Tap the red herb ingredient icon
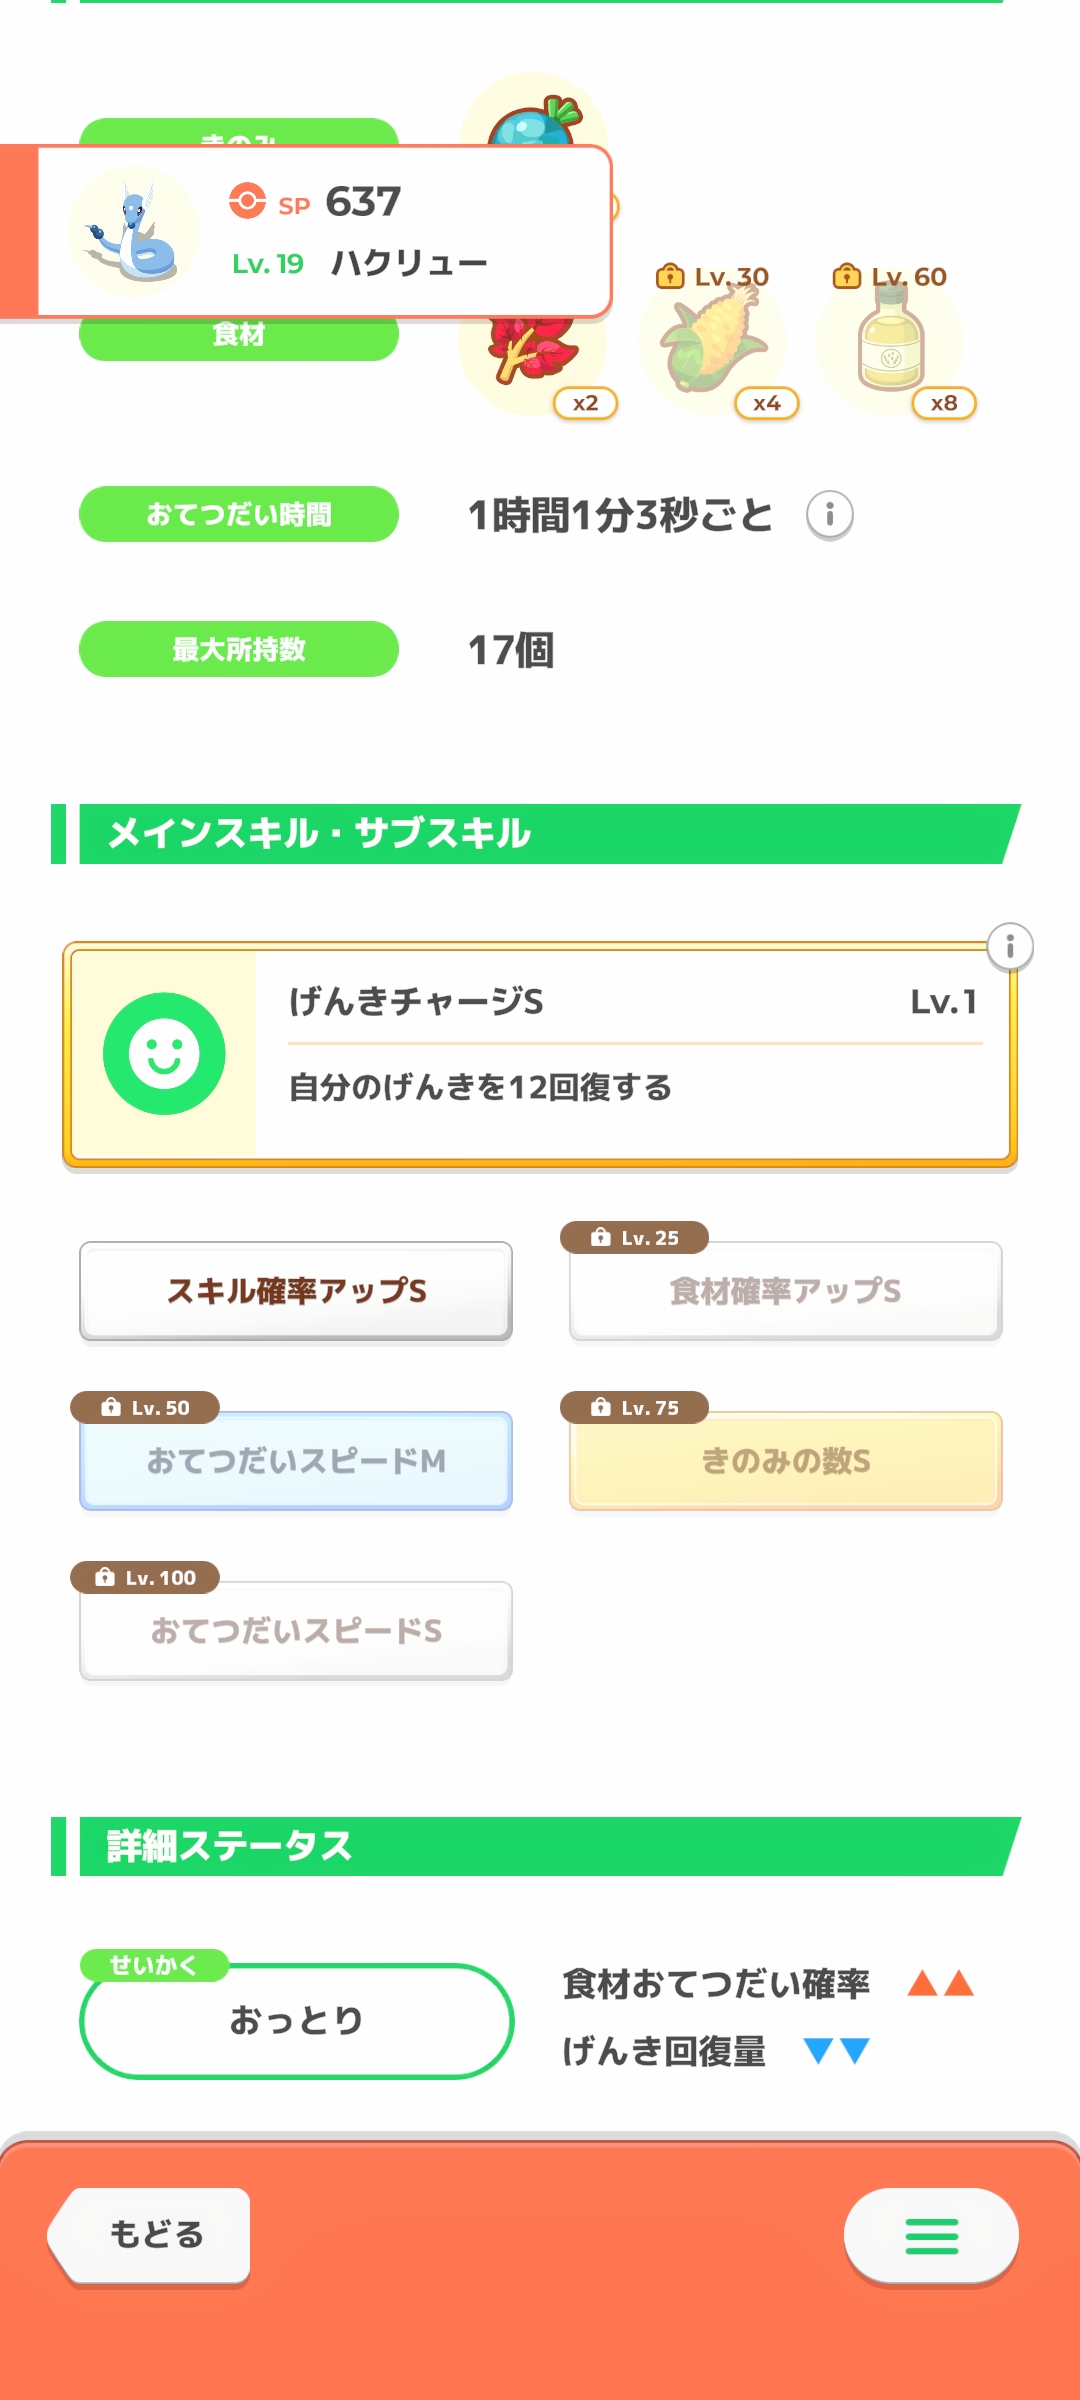This screenshot has height=2400, width=1080. pyautogui.click(x=530, y=355)
